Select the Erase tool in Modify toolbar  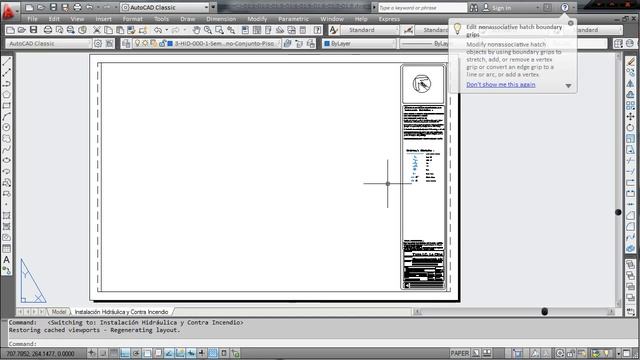click(631, 62)
